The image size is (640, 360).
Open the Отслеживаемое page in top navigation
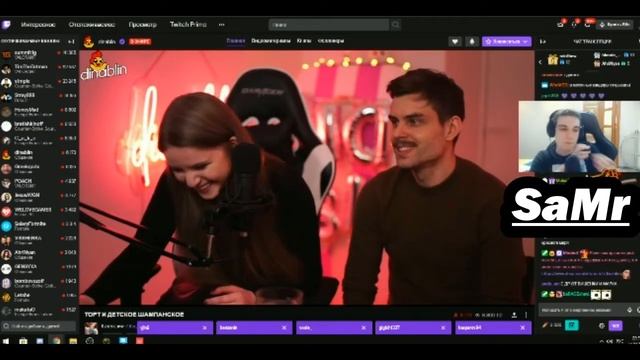tap(92, 25)
